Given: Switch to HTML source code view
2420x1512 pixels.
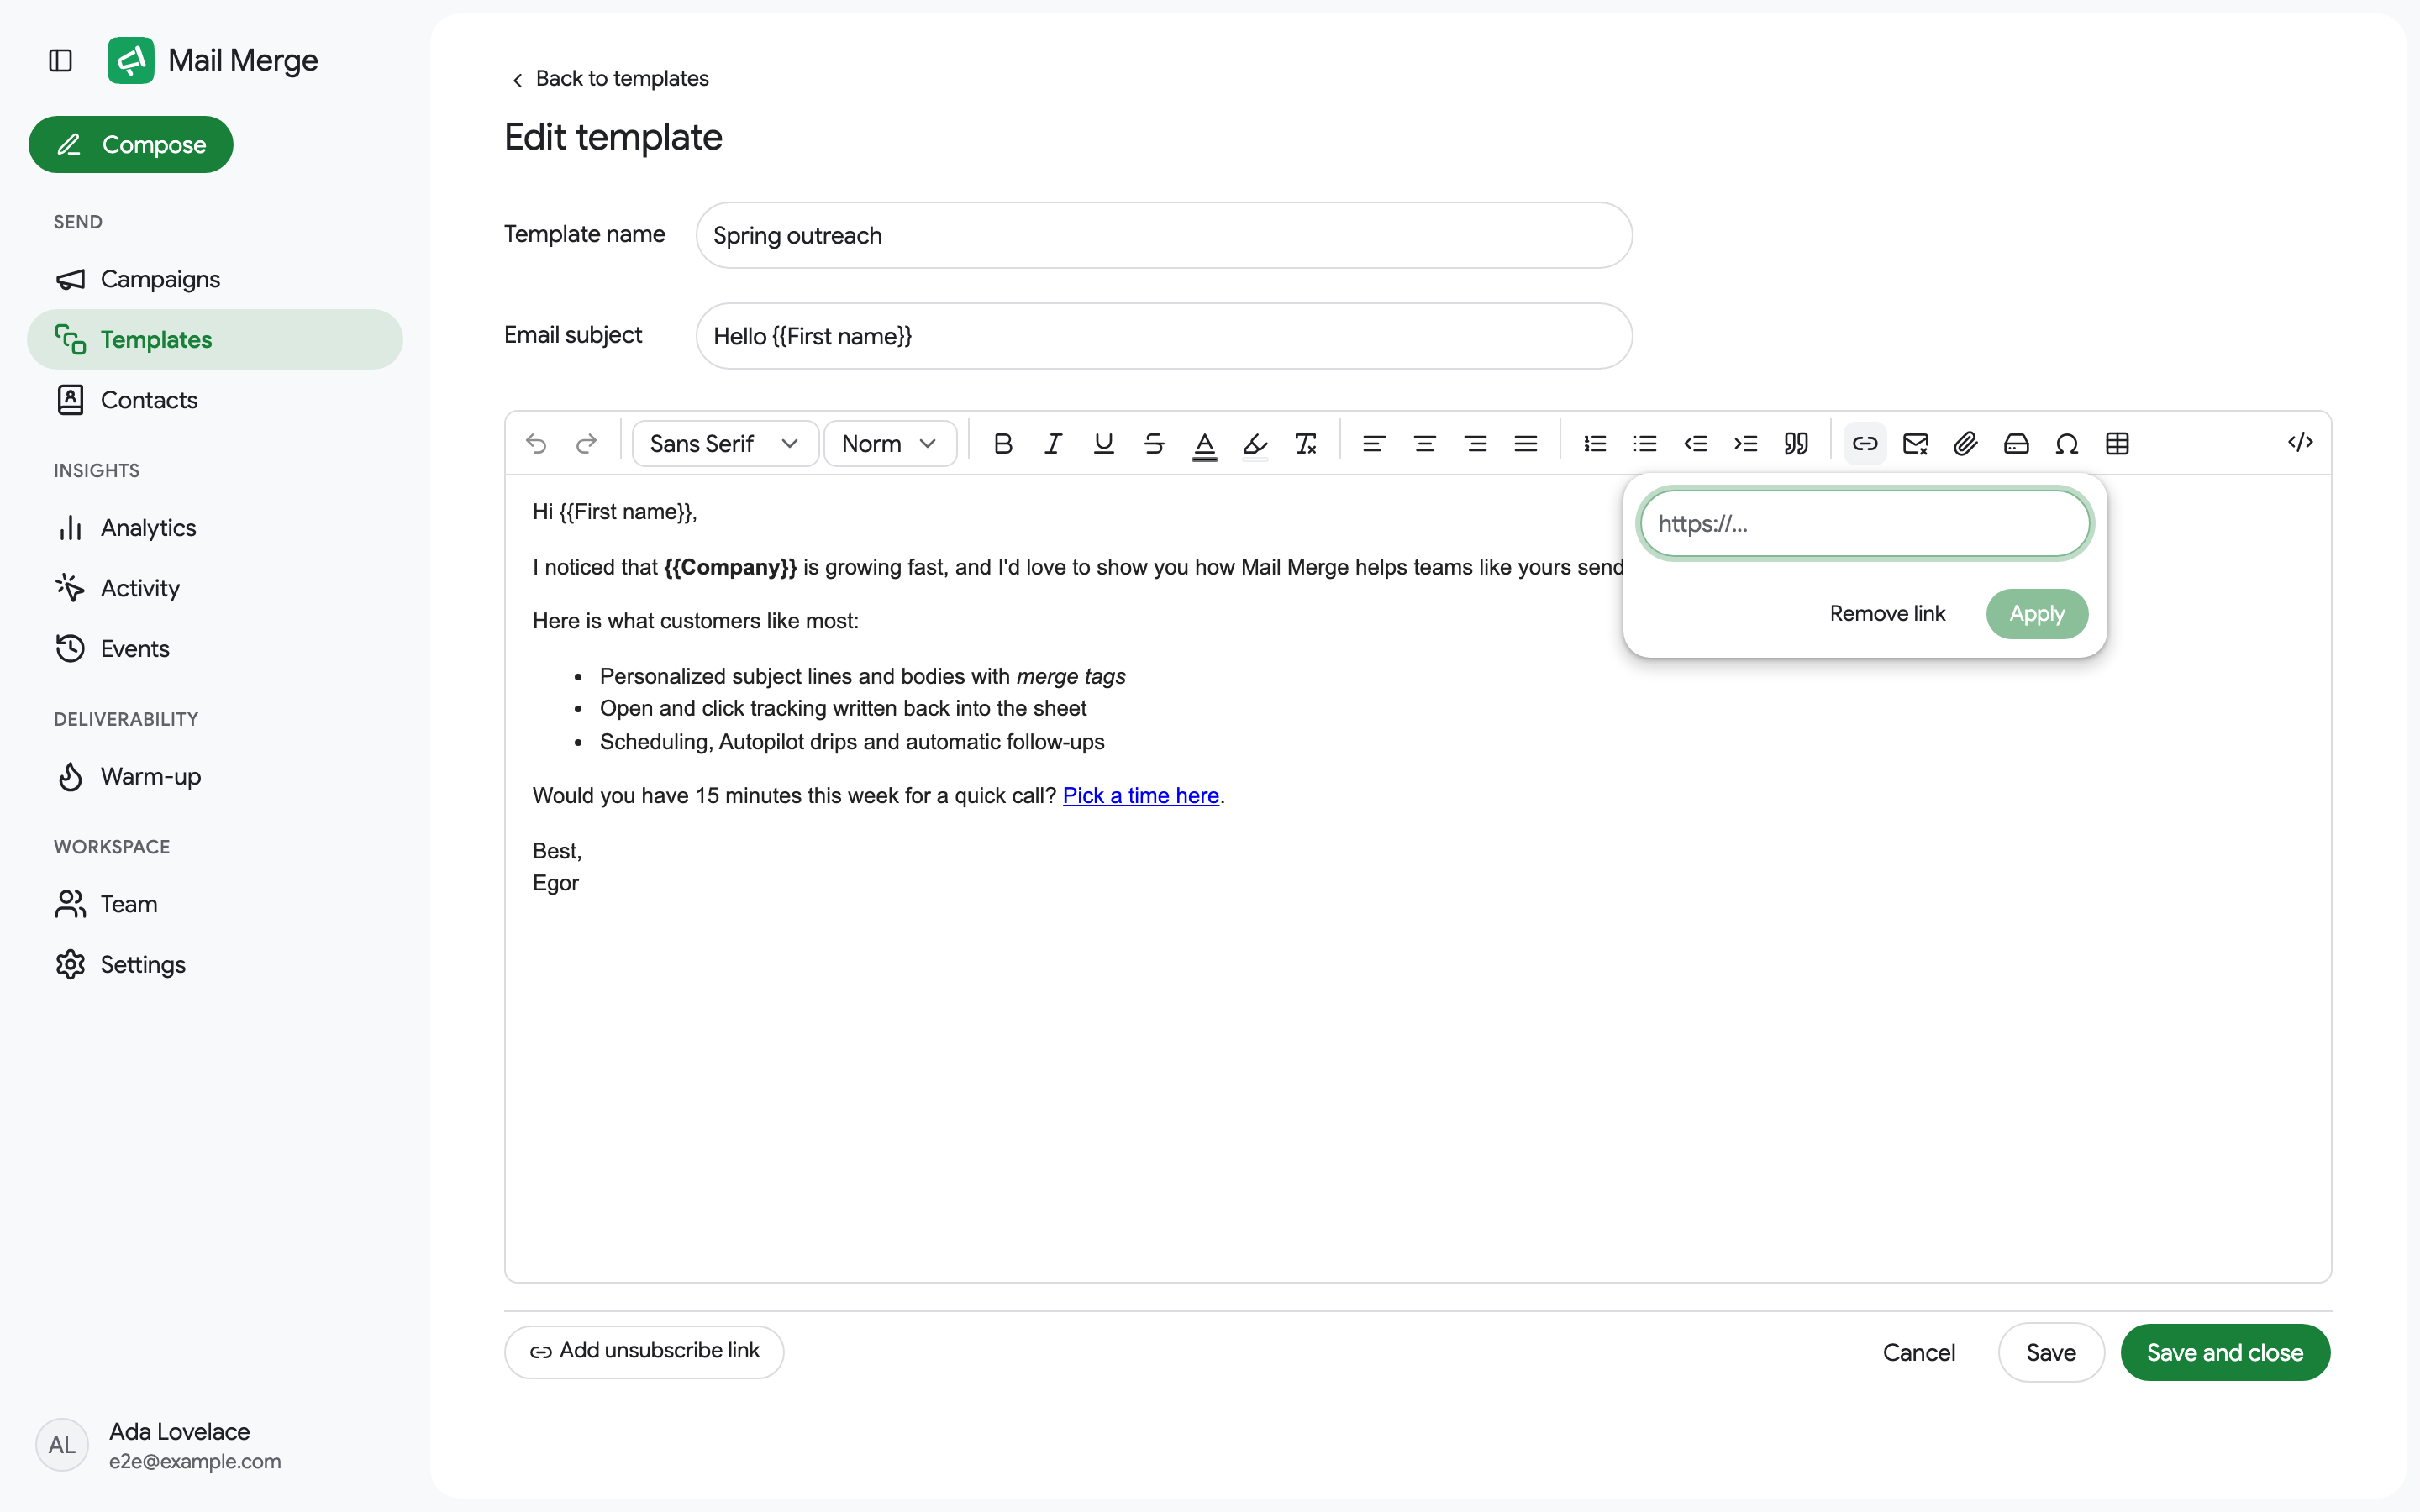Looking at the screenshot, I should [2300, 442].
